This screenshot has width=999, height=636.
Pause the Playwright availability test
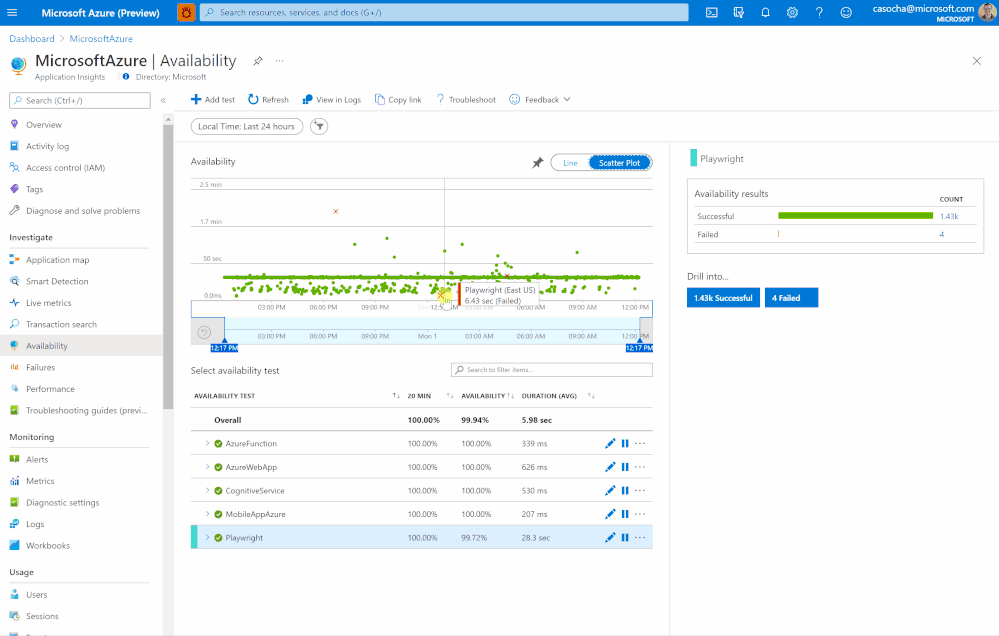tap(625, 538)
